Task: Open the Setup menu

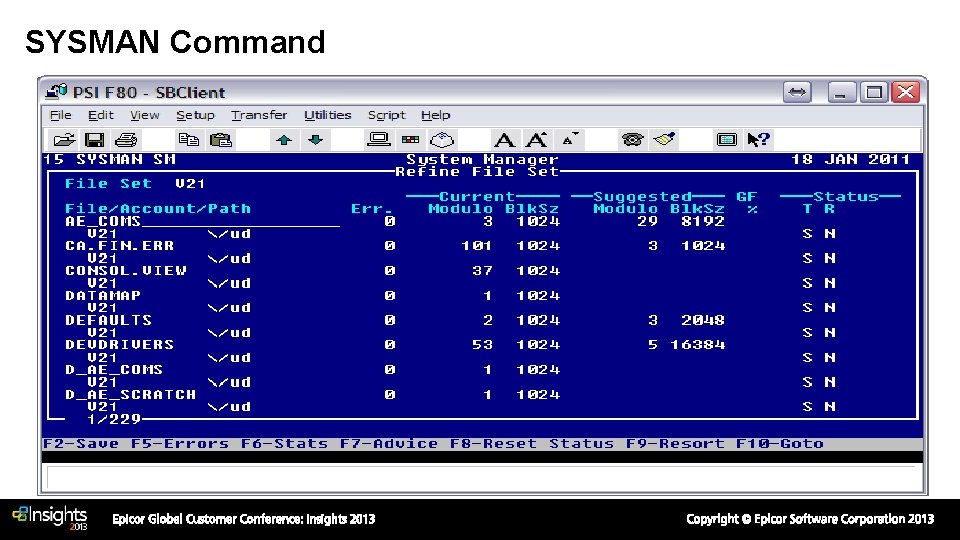Action: pyautogui.click(x=195, y=115)
